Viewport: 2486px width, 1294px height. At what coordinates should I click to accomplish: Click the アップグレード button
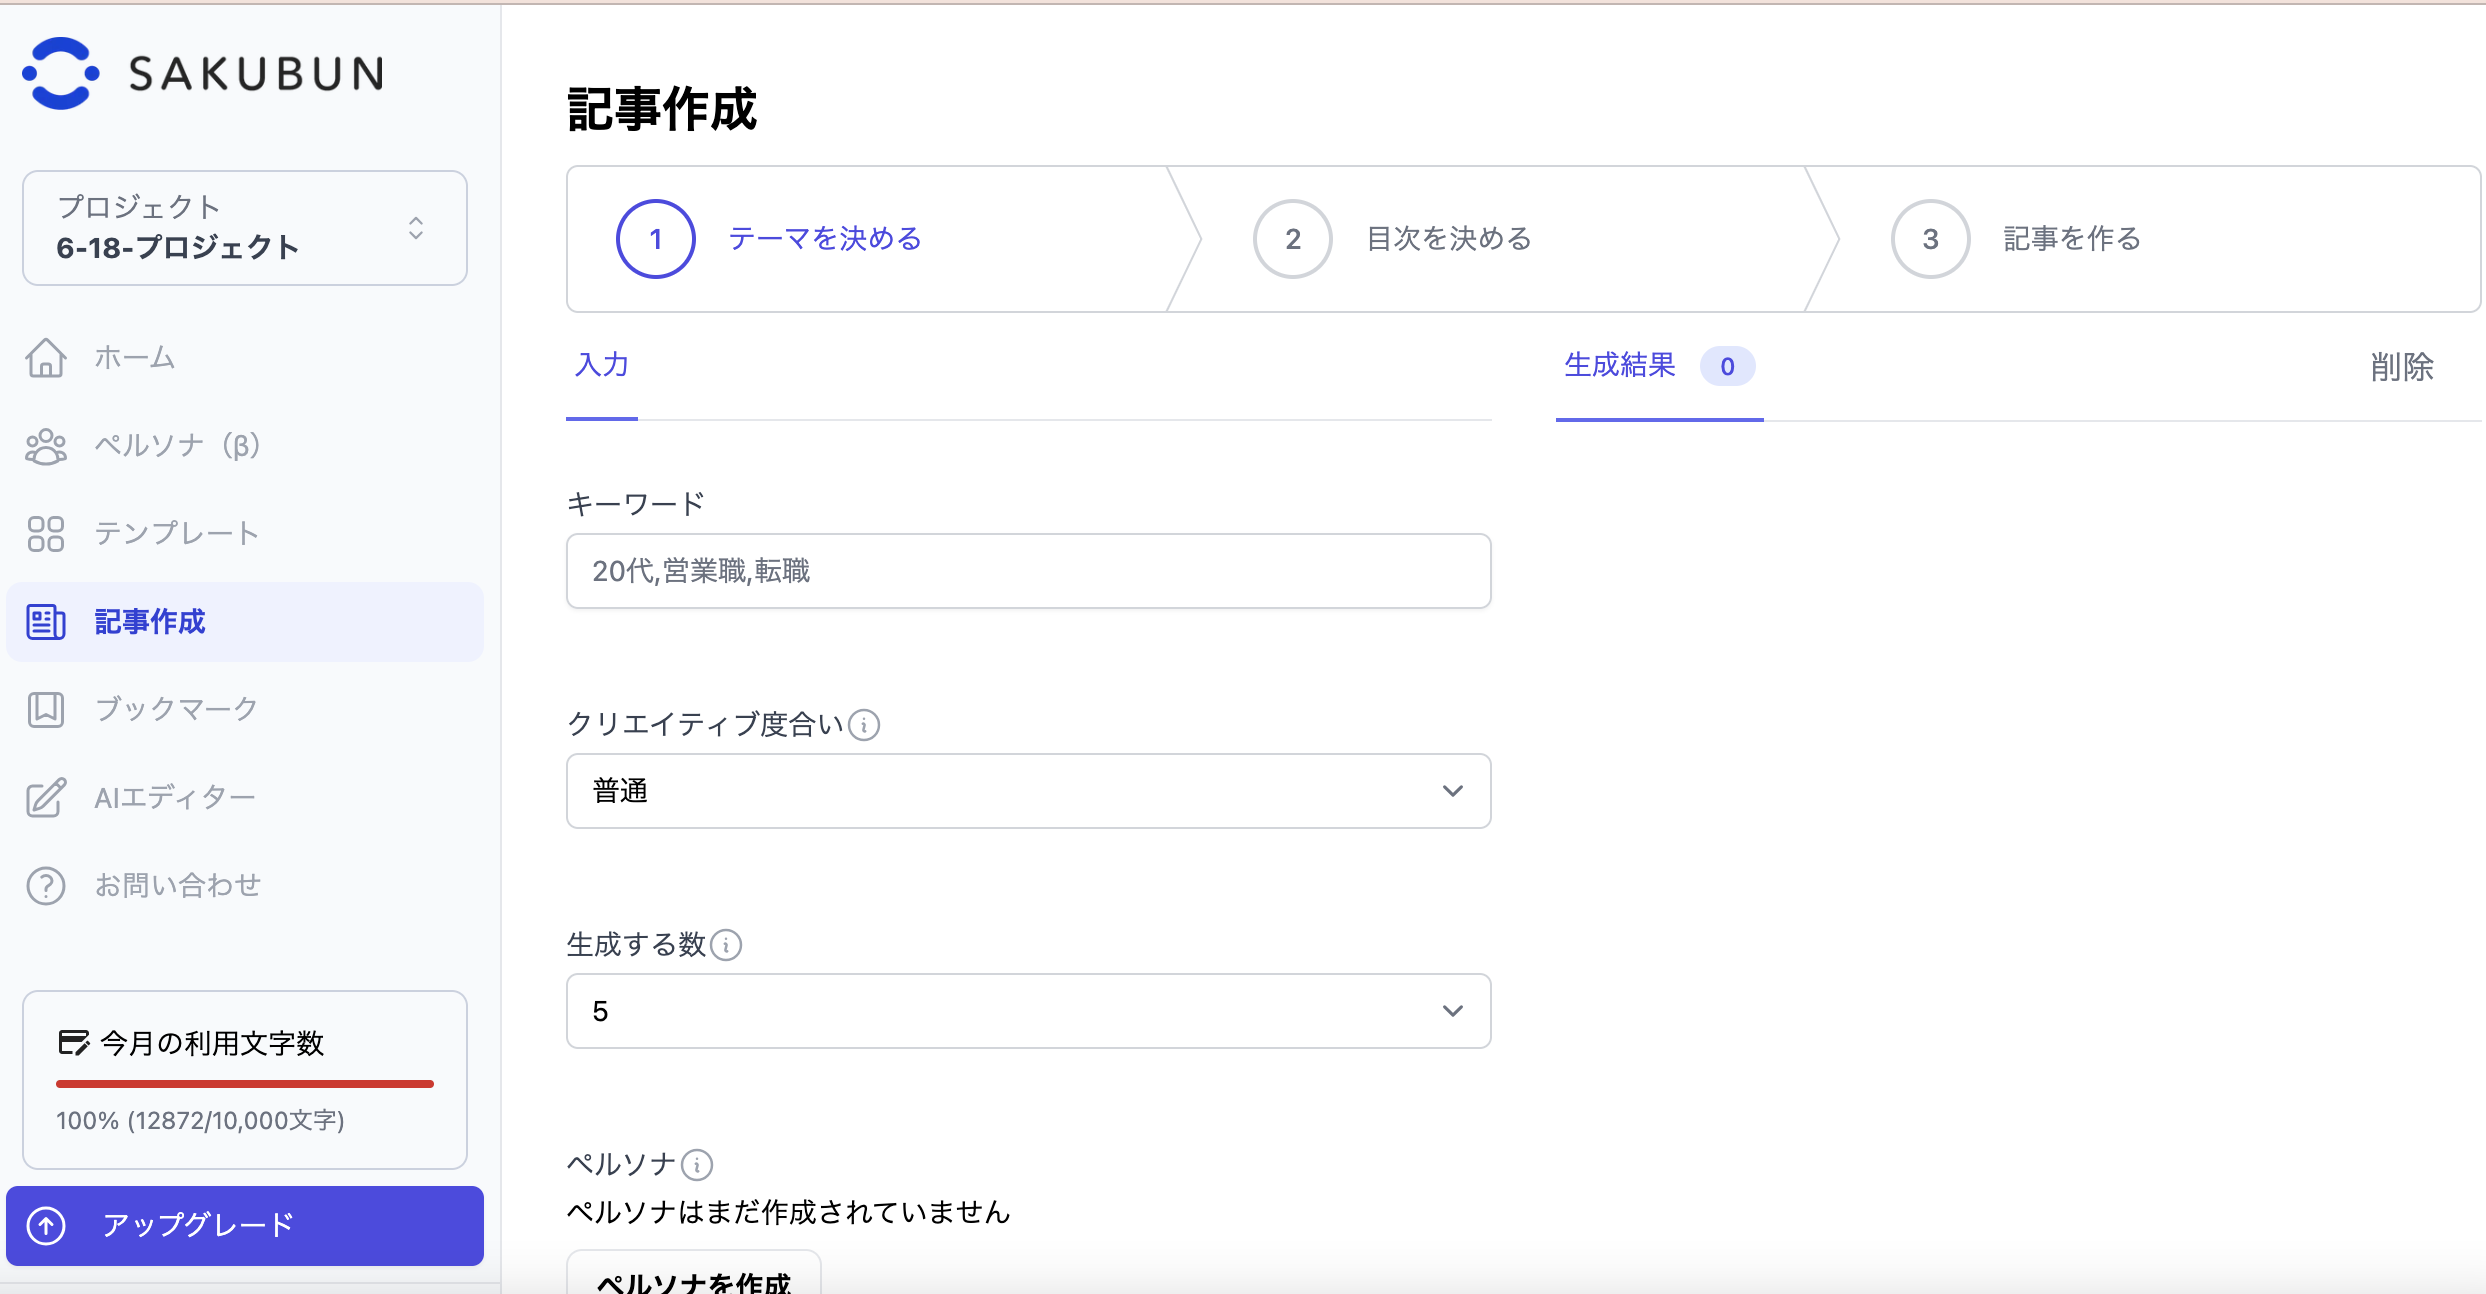[245, 1225]
